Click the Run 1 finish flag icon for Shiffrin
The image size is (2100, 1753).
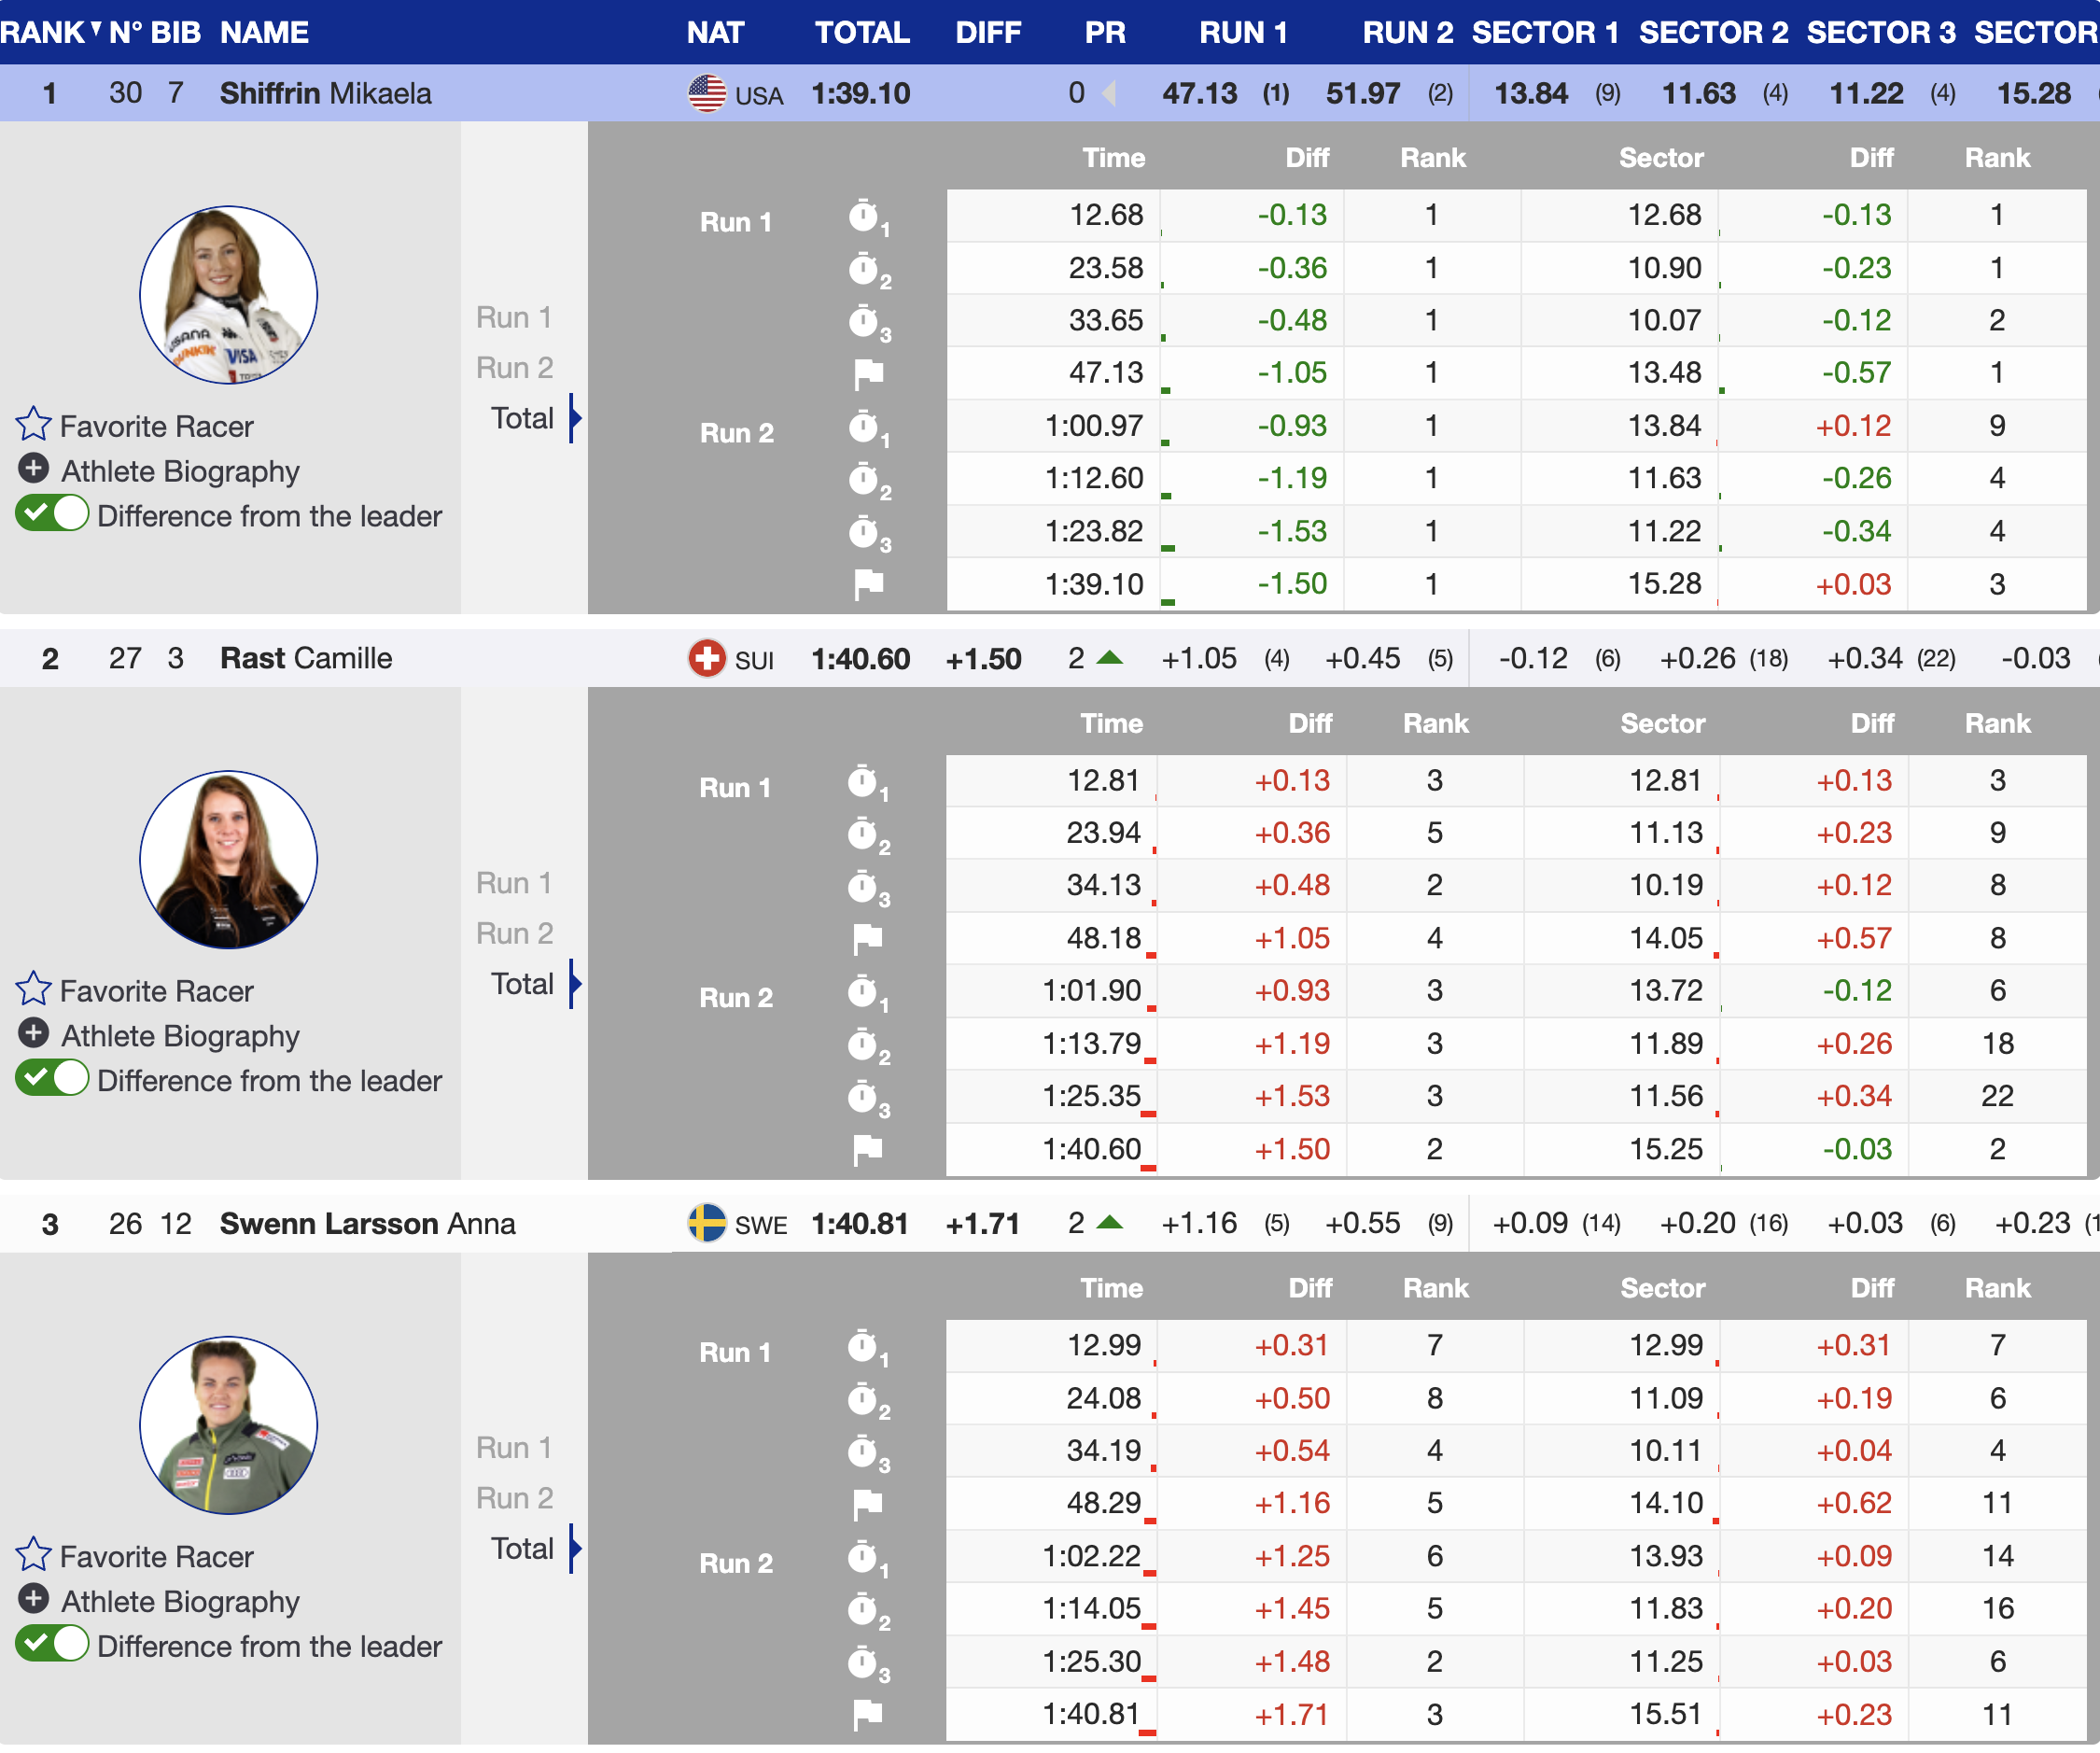pyautogui.click(x=868, y=374)
